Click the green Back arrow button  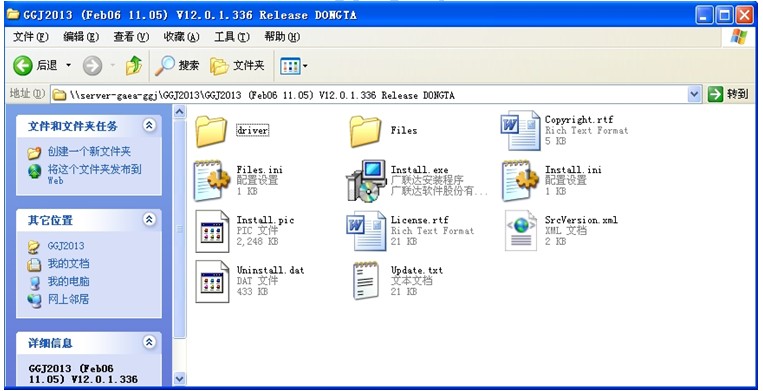coord(23,66)
